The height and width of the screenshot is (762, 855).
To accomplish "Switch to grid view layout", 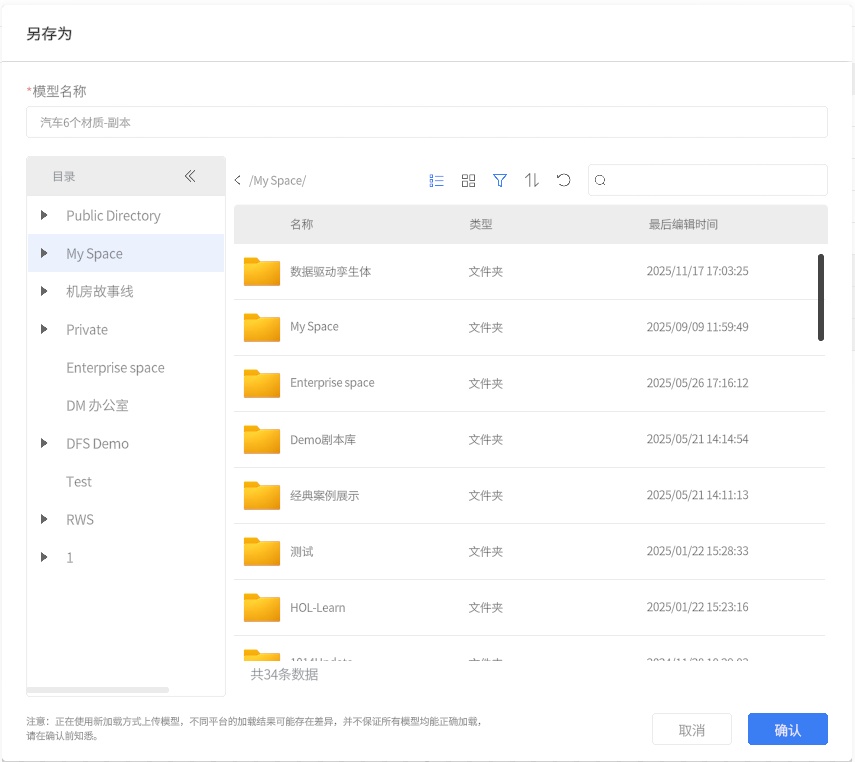I will [x=468, y=181].
